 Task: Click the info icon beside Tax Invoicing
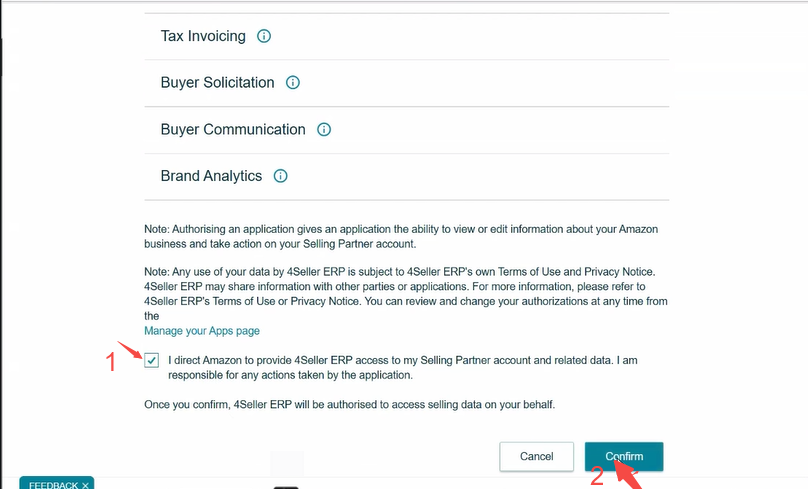click(x=264, y=36)
